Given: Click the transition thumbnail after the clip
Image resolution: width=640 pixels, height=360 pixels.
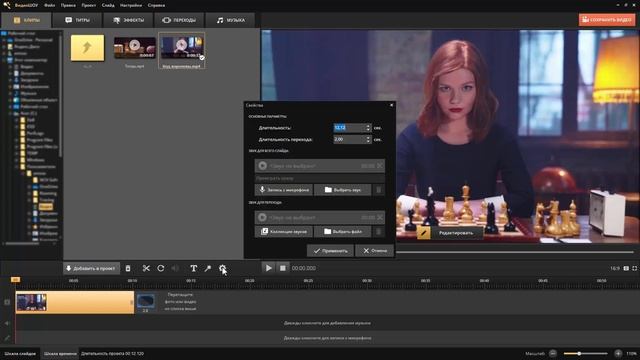Looking at the screenshot, I should (146, 301).
